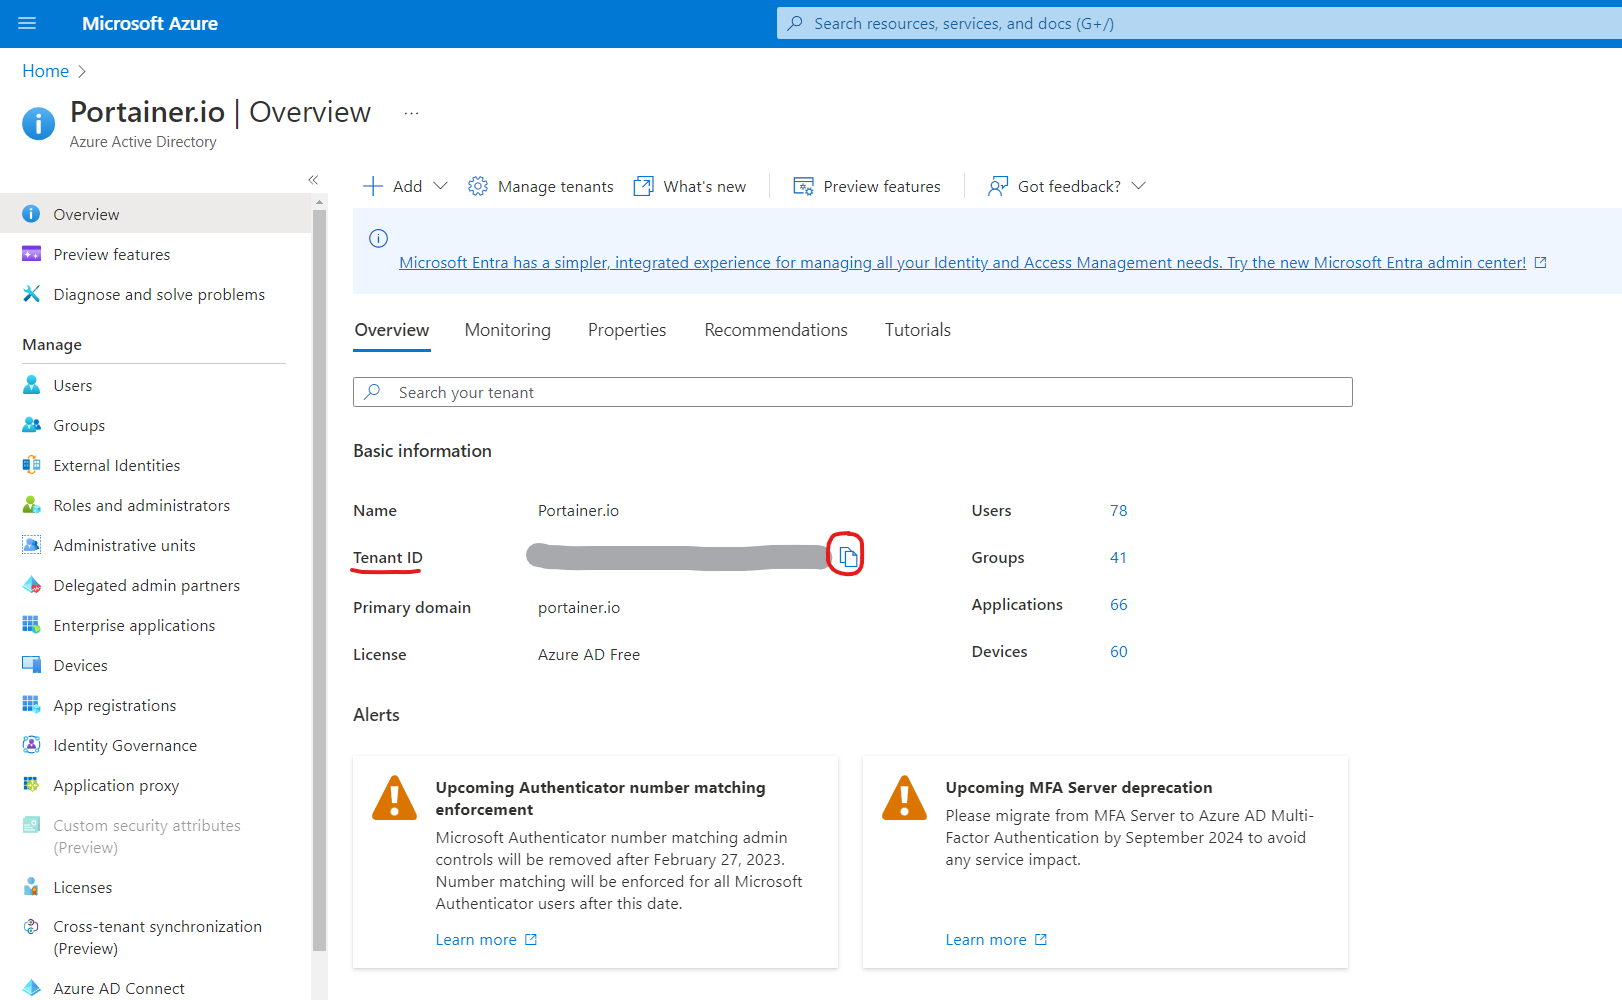Select App registrations in sidebar
The width and height of the screenshot is (1622, 1000).
[114, 706]
